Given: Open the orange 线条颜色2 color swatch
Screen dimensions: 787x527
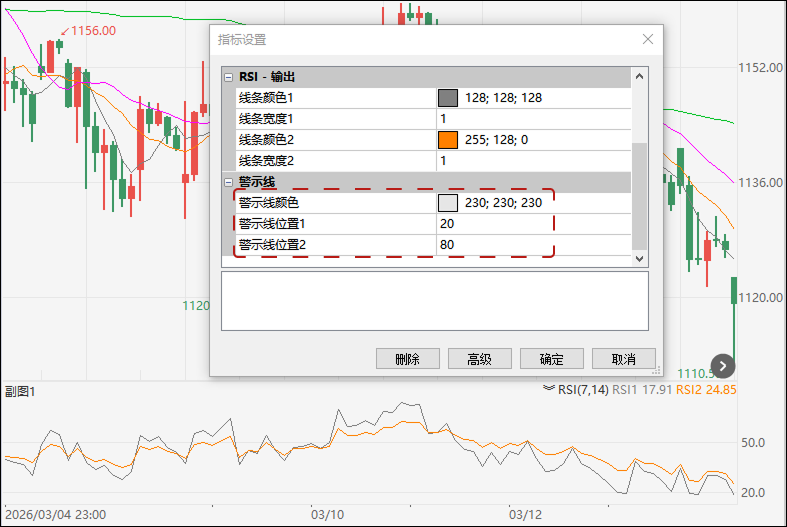Looking at the screenshot, I should tap(448, 140).
